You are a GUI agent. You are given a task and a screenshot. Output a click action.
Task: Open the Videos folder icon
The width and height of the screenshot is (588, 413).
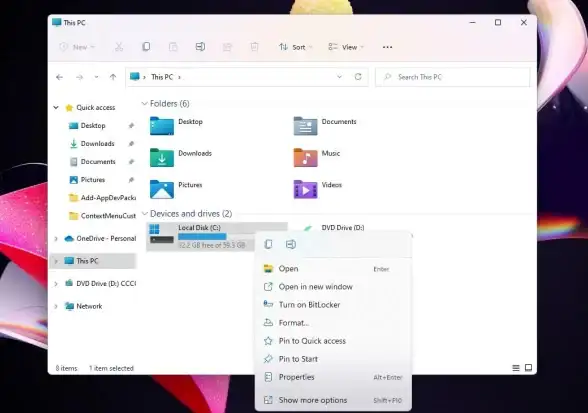pos(305,189)
